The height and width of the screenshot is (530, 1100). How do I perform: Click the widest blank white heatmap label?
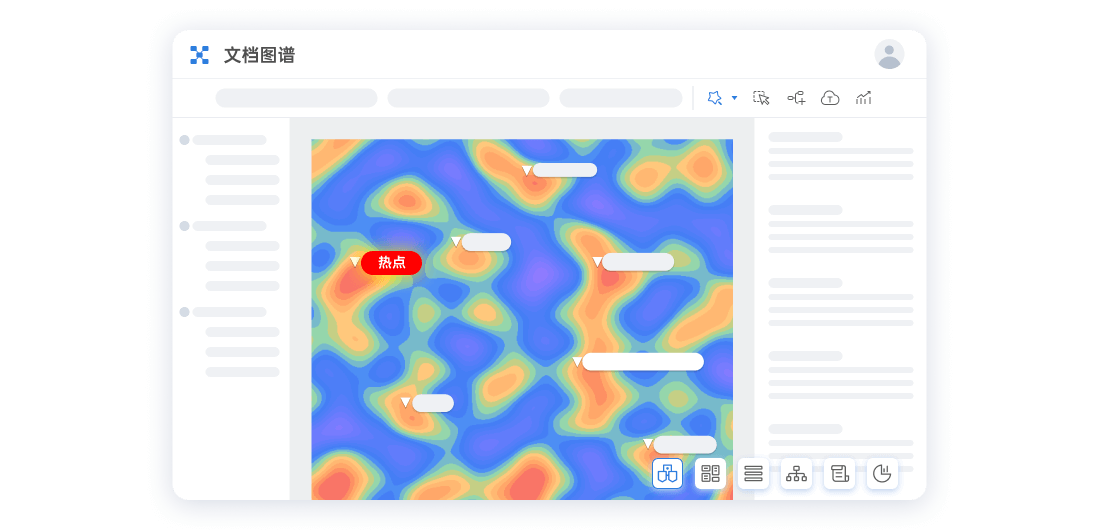[643, 362]
